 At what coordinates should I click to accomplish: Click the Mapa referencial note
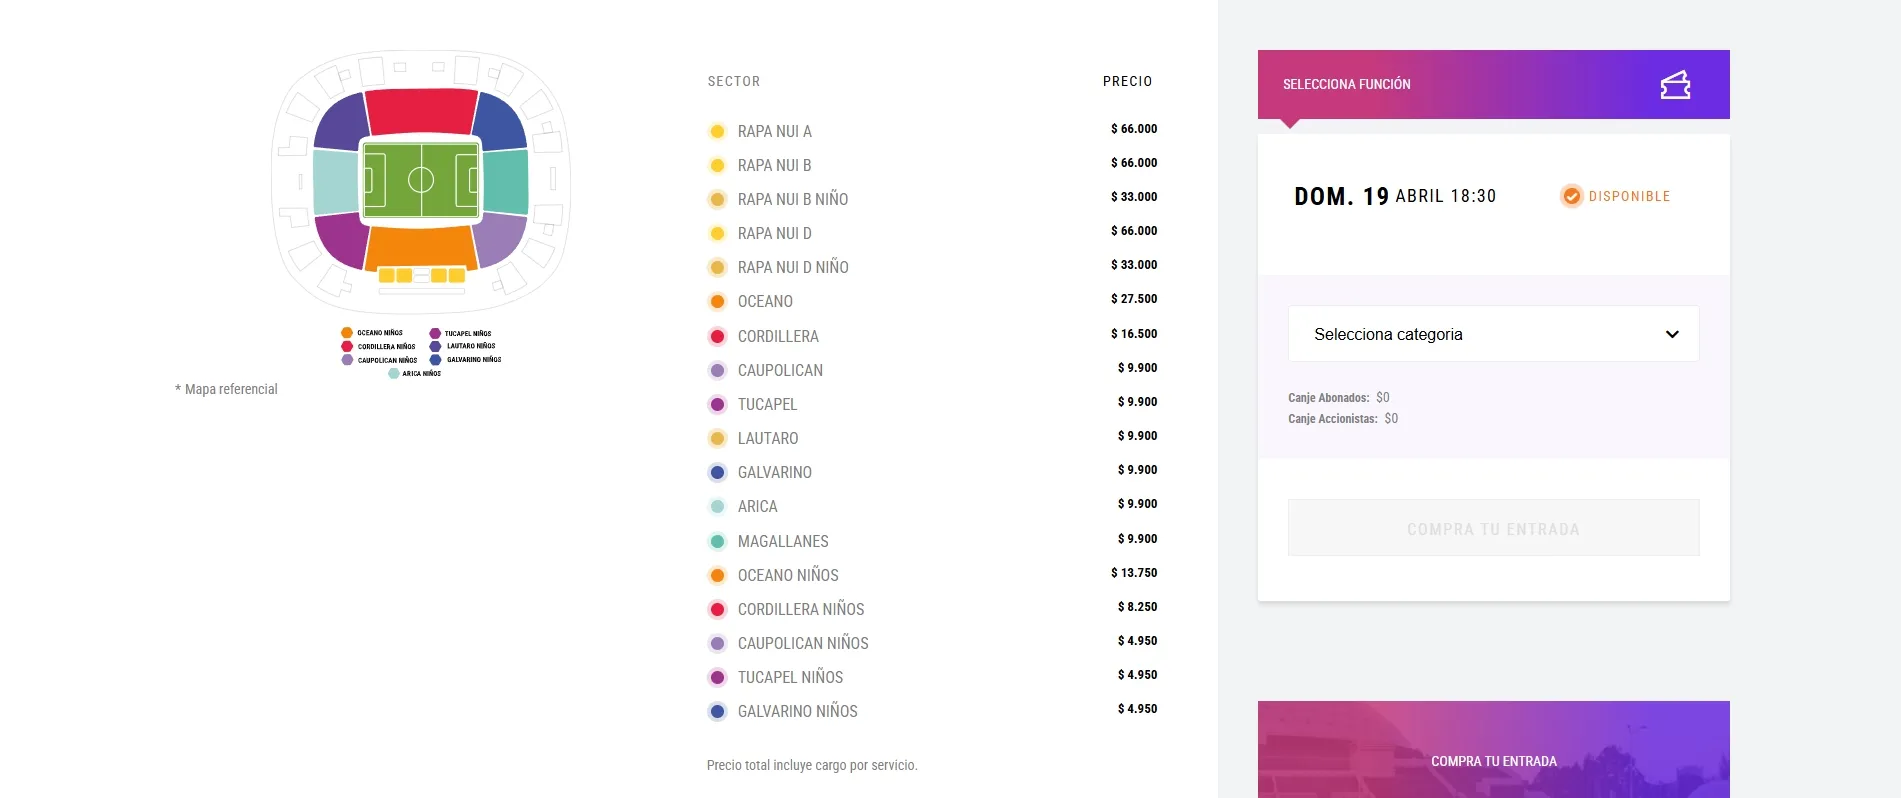[x=226, y=389]
